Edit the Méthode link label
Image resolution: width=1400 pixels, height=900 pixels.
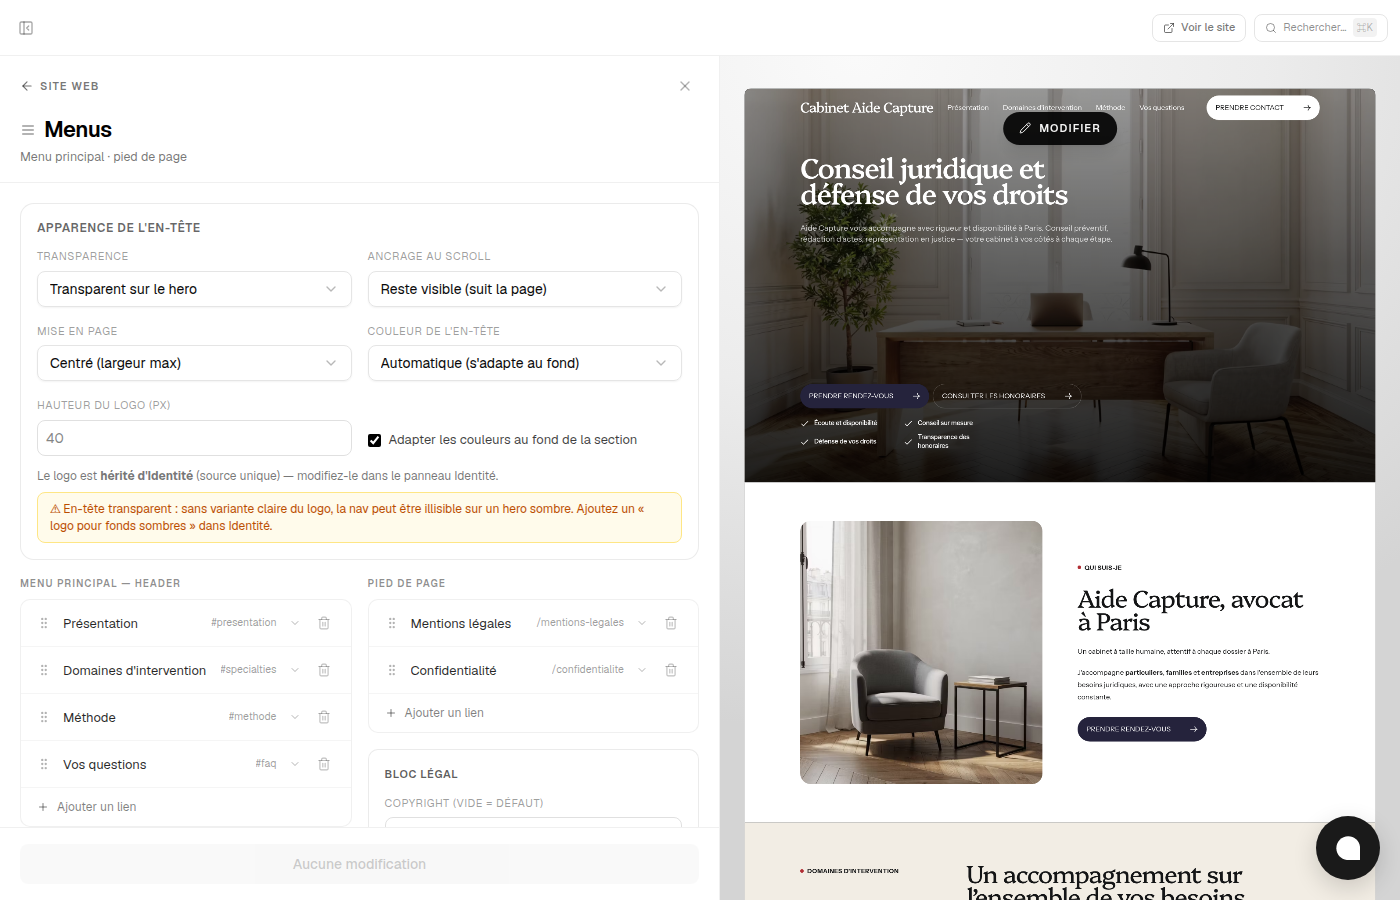89,717
